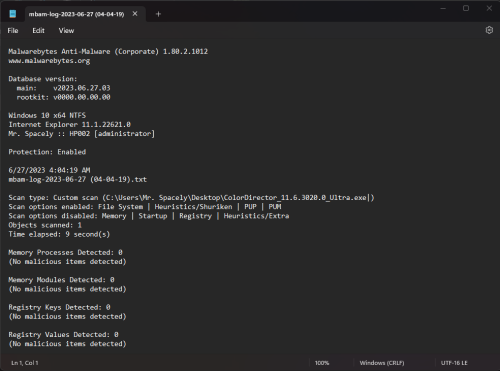Minimize the Notepad window

(443, 8)
